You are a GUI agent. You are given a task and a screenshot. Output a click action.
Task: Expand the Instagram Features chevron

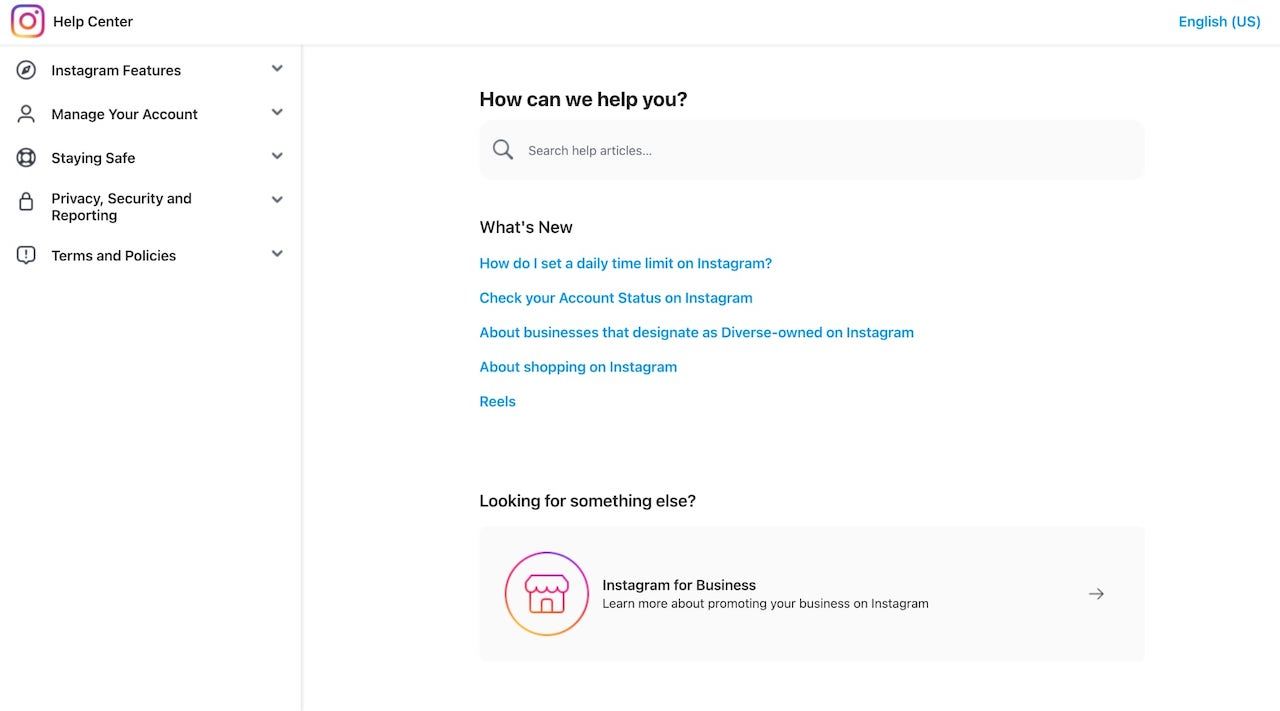[x=277, y=69]
